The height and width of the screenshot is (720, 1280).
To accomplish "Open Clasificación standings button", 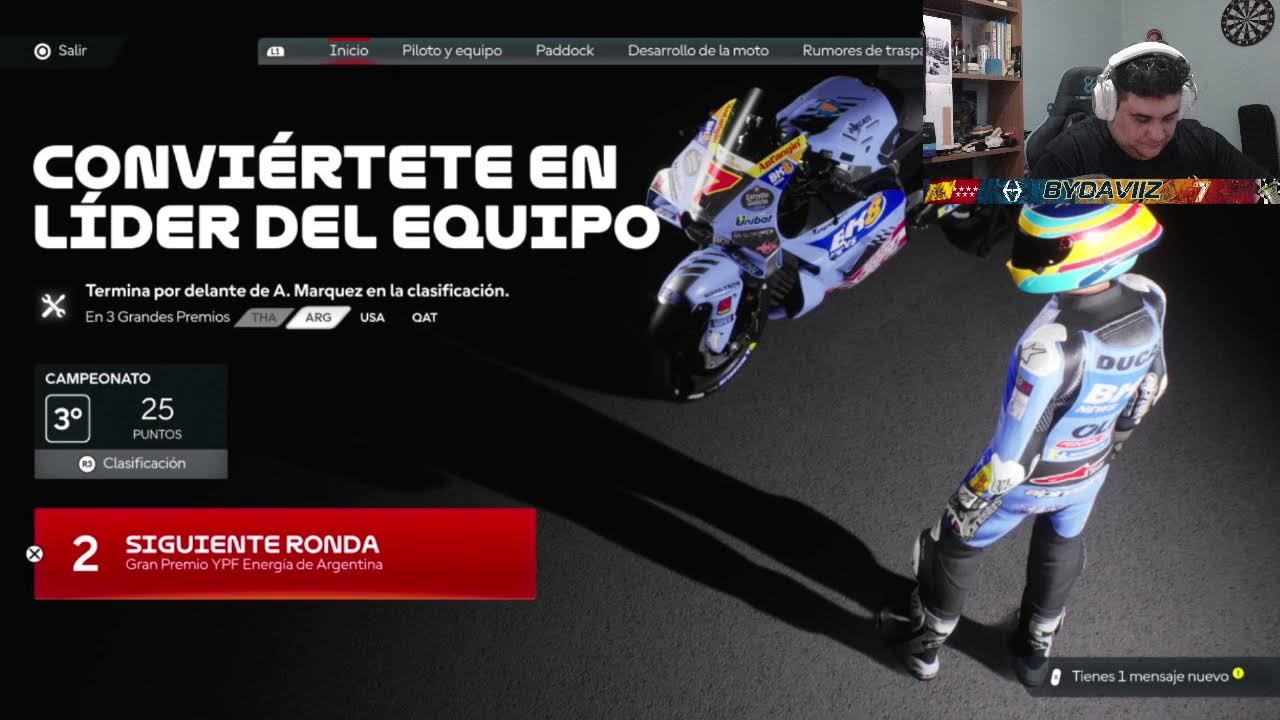I will click(x=131, y=464).
